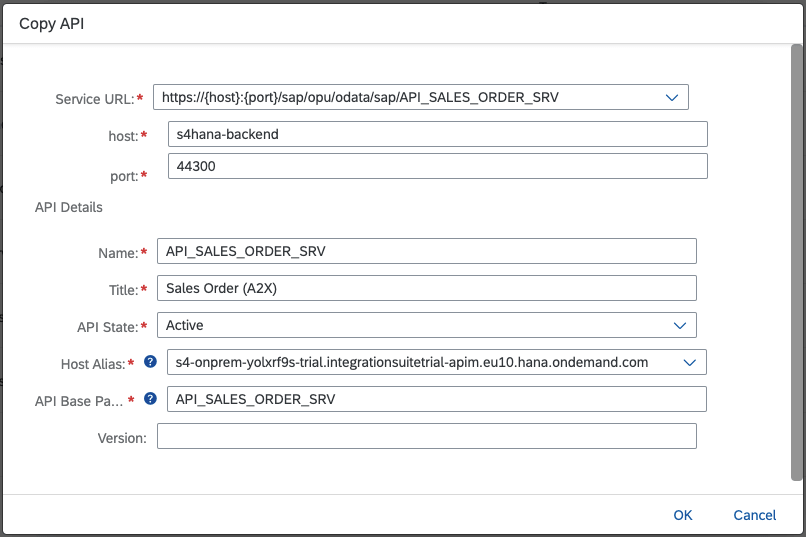Click the Copy API dialog title
This screenshot has height=537, width=806.
[x=51, y=24]
